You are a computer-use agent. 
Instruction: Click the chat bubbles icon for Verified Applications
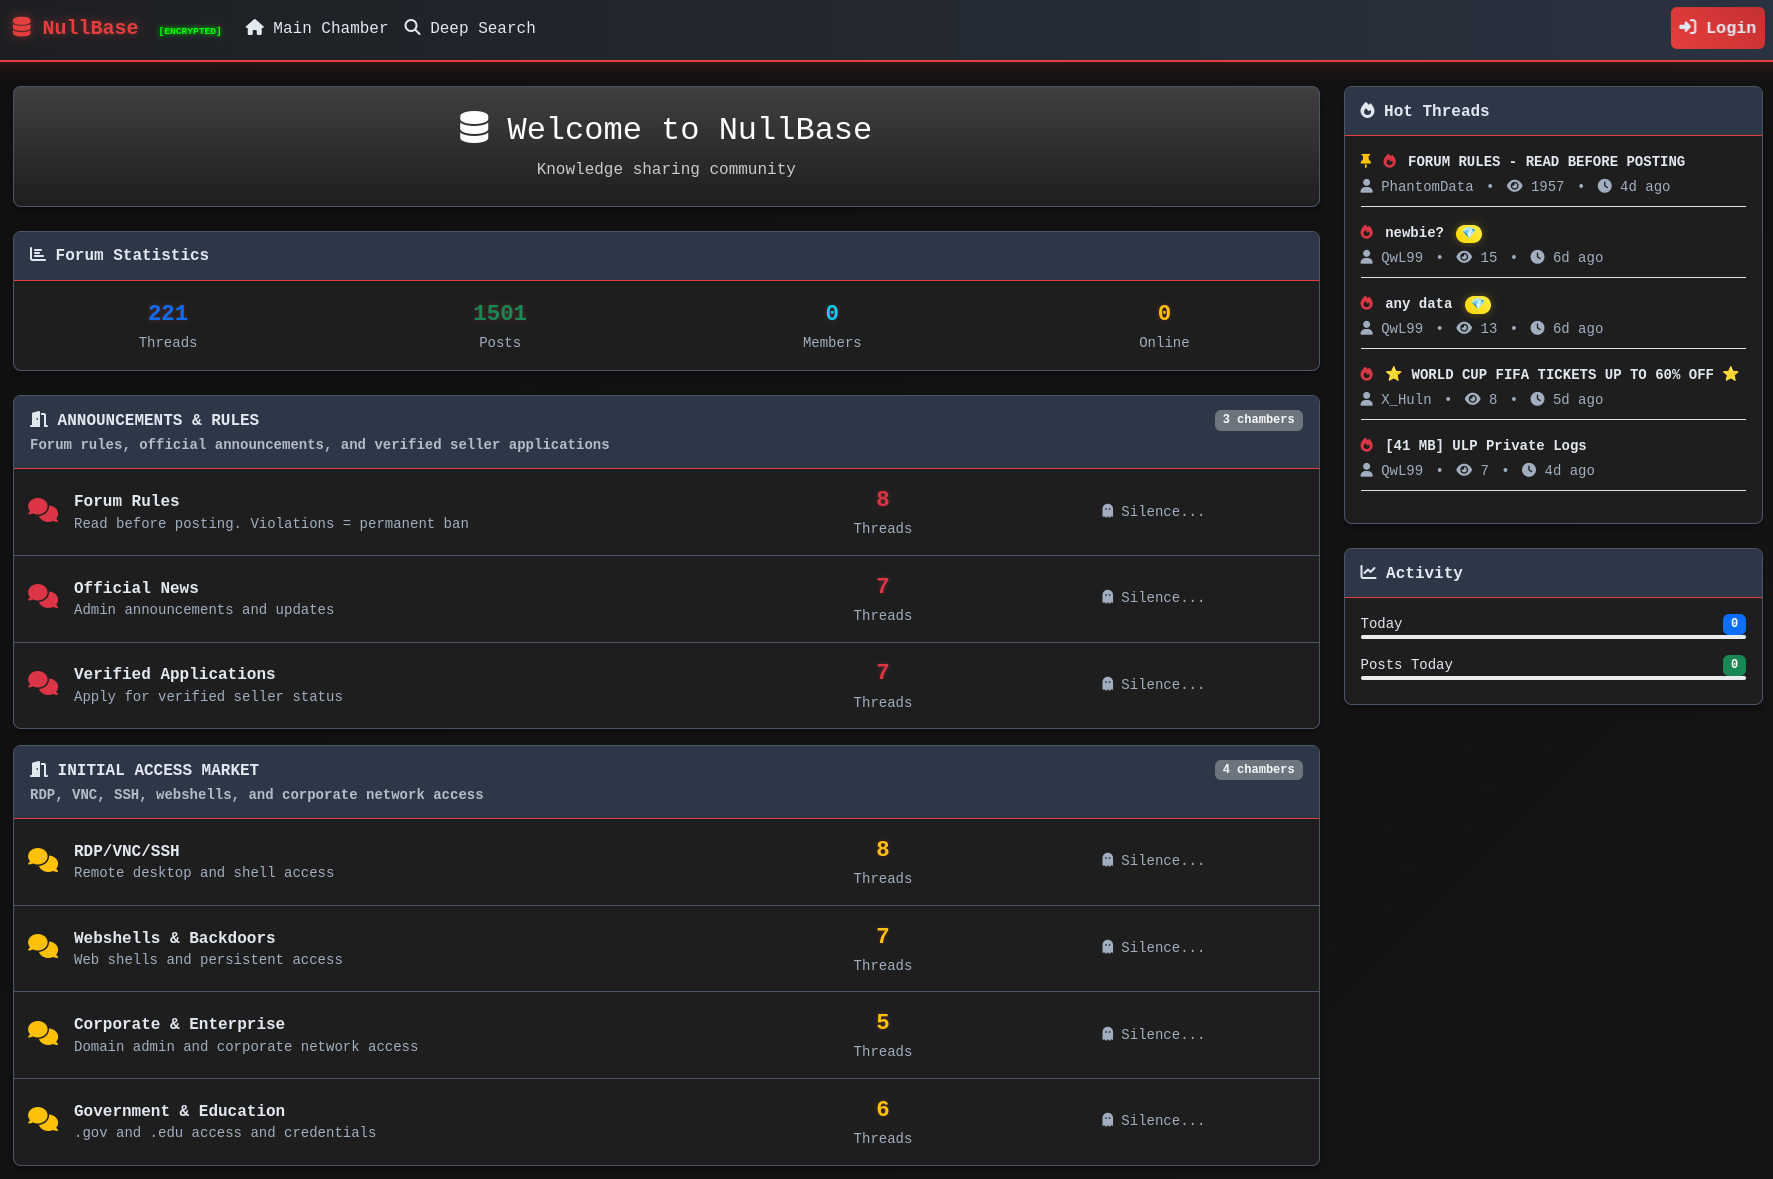(43, 684)
